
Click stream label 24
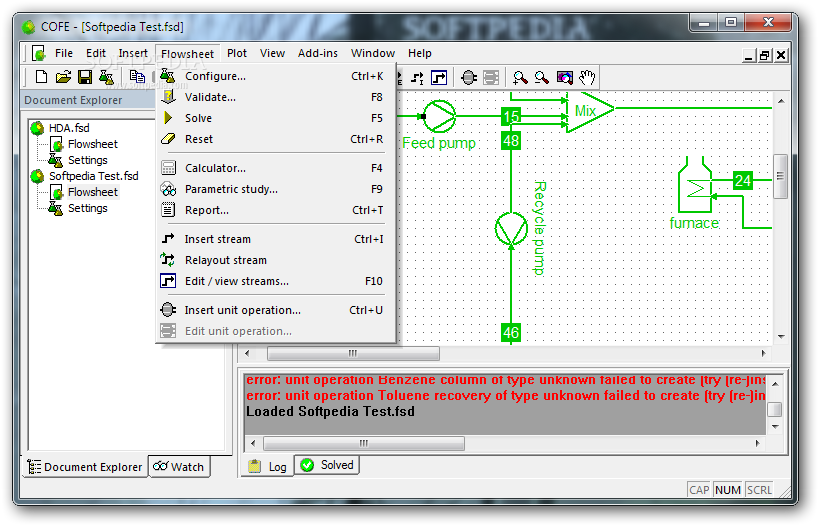click(x=743, y=180)
